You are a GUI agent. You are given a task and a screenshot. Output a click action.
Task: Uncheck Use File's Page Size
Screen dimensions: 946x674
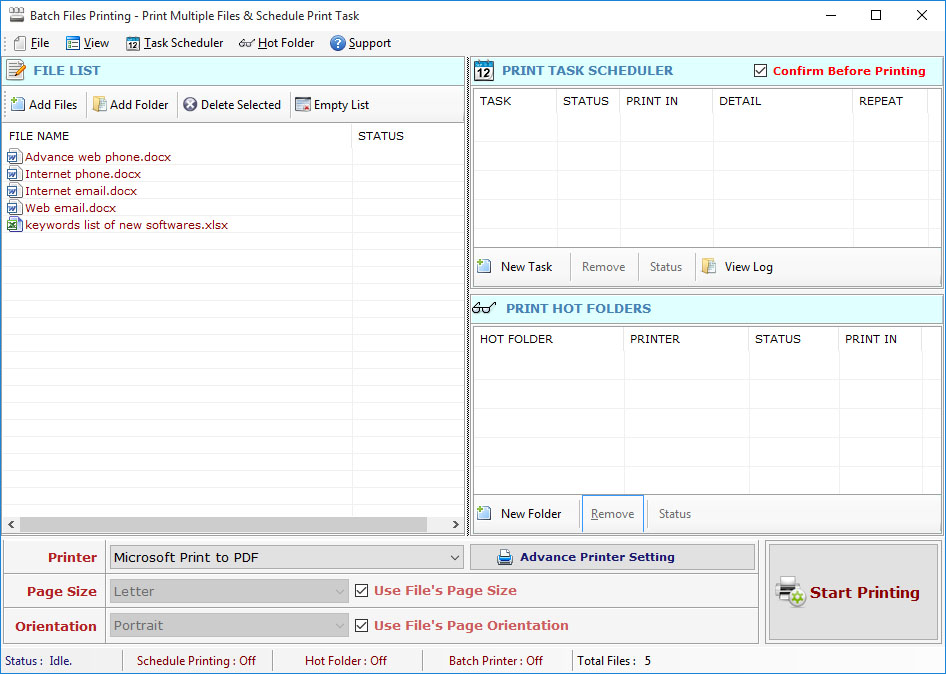362,591
